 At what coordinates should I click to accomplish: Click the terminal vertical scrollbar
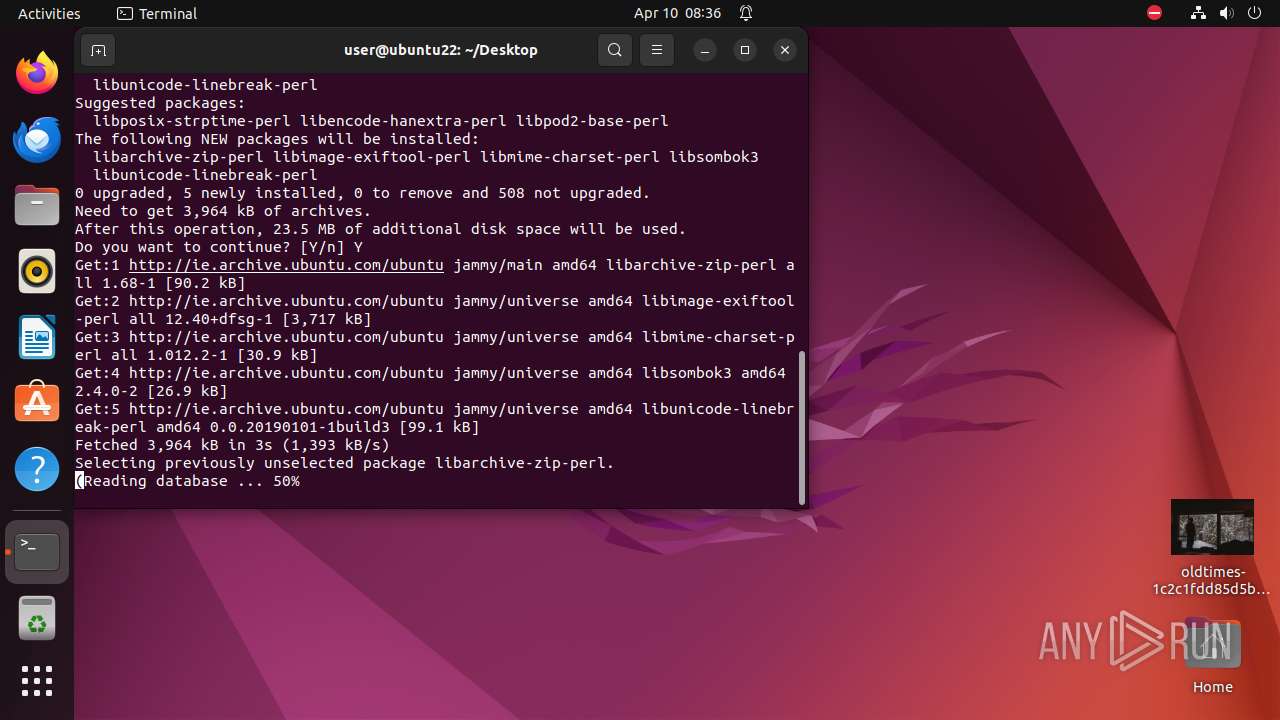tap(801, 427)
